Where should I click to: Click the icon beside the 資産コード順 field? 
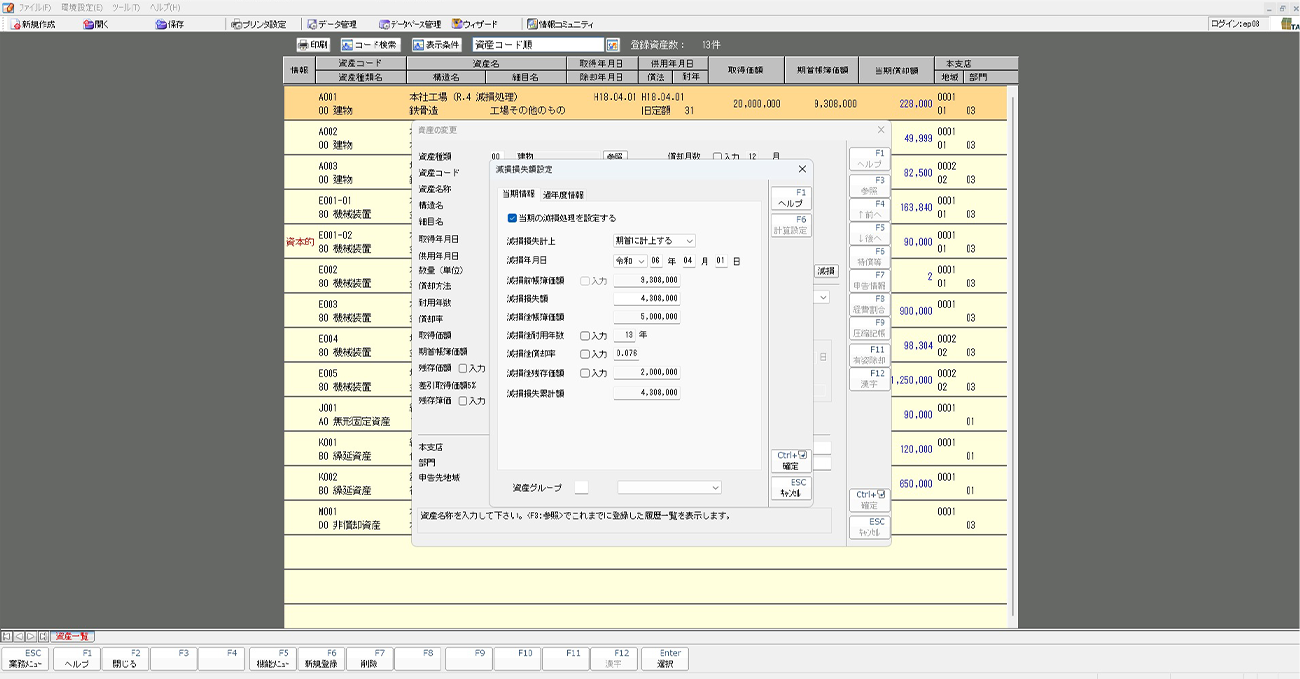613,45
